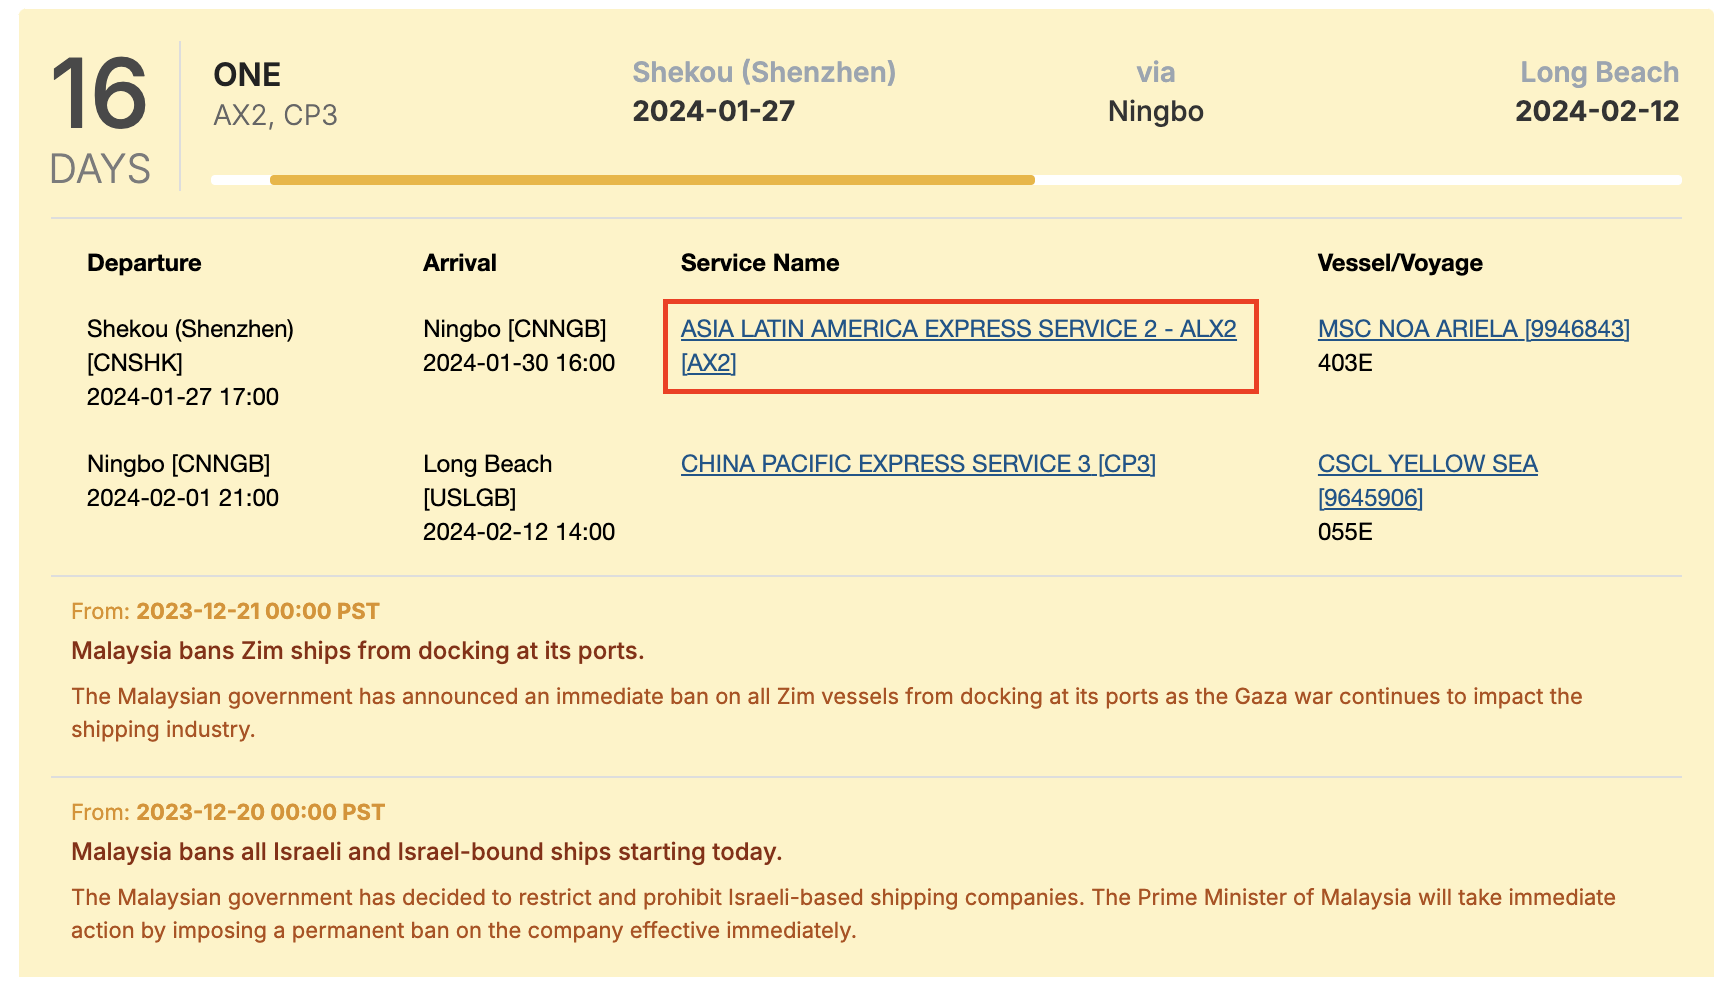Click voyage number 055E
The height and width of the screenshot is (986, 1731).
(x=1345, y=532)
